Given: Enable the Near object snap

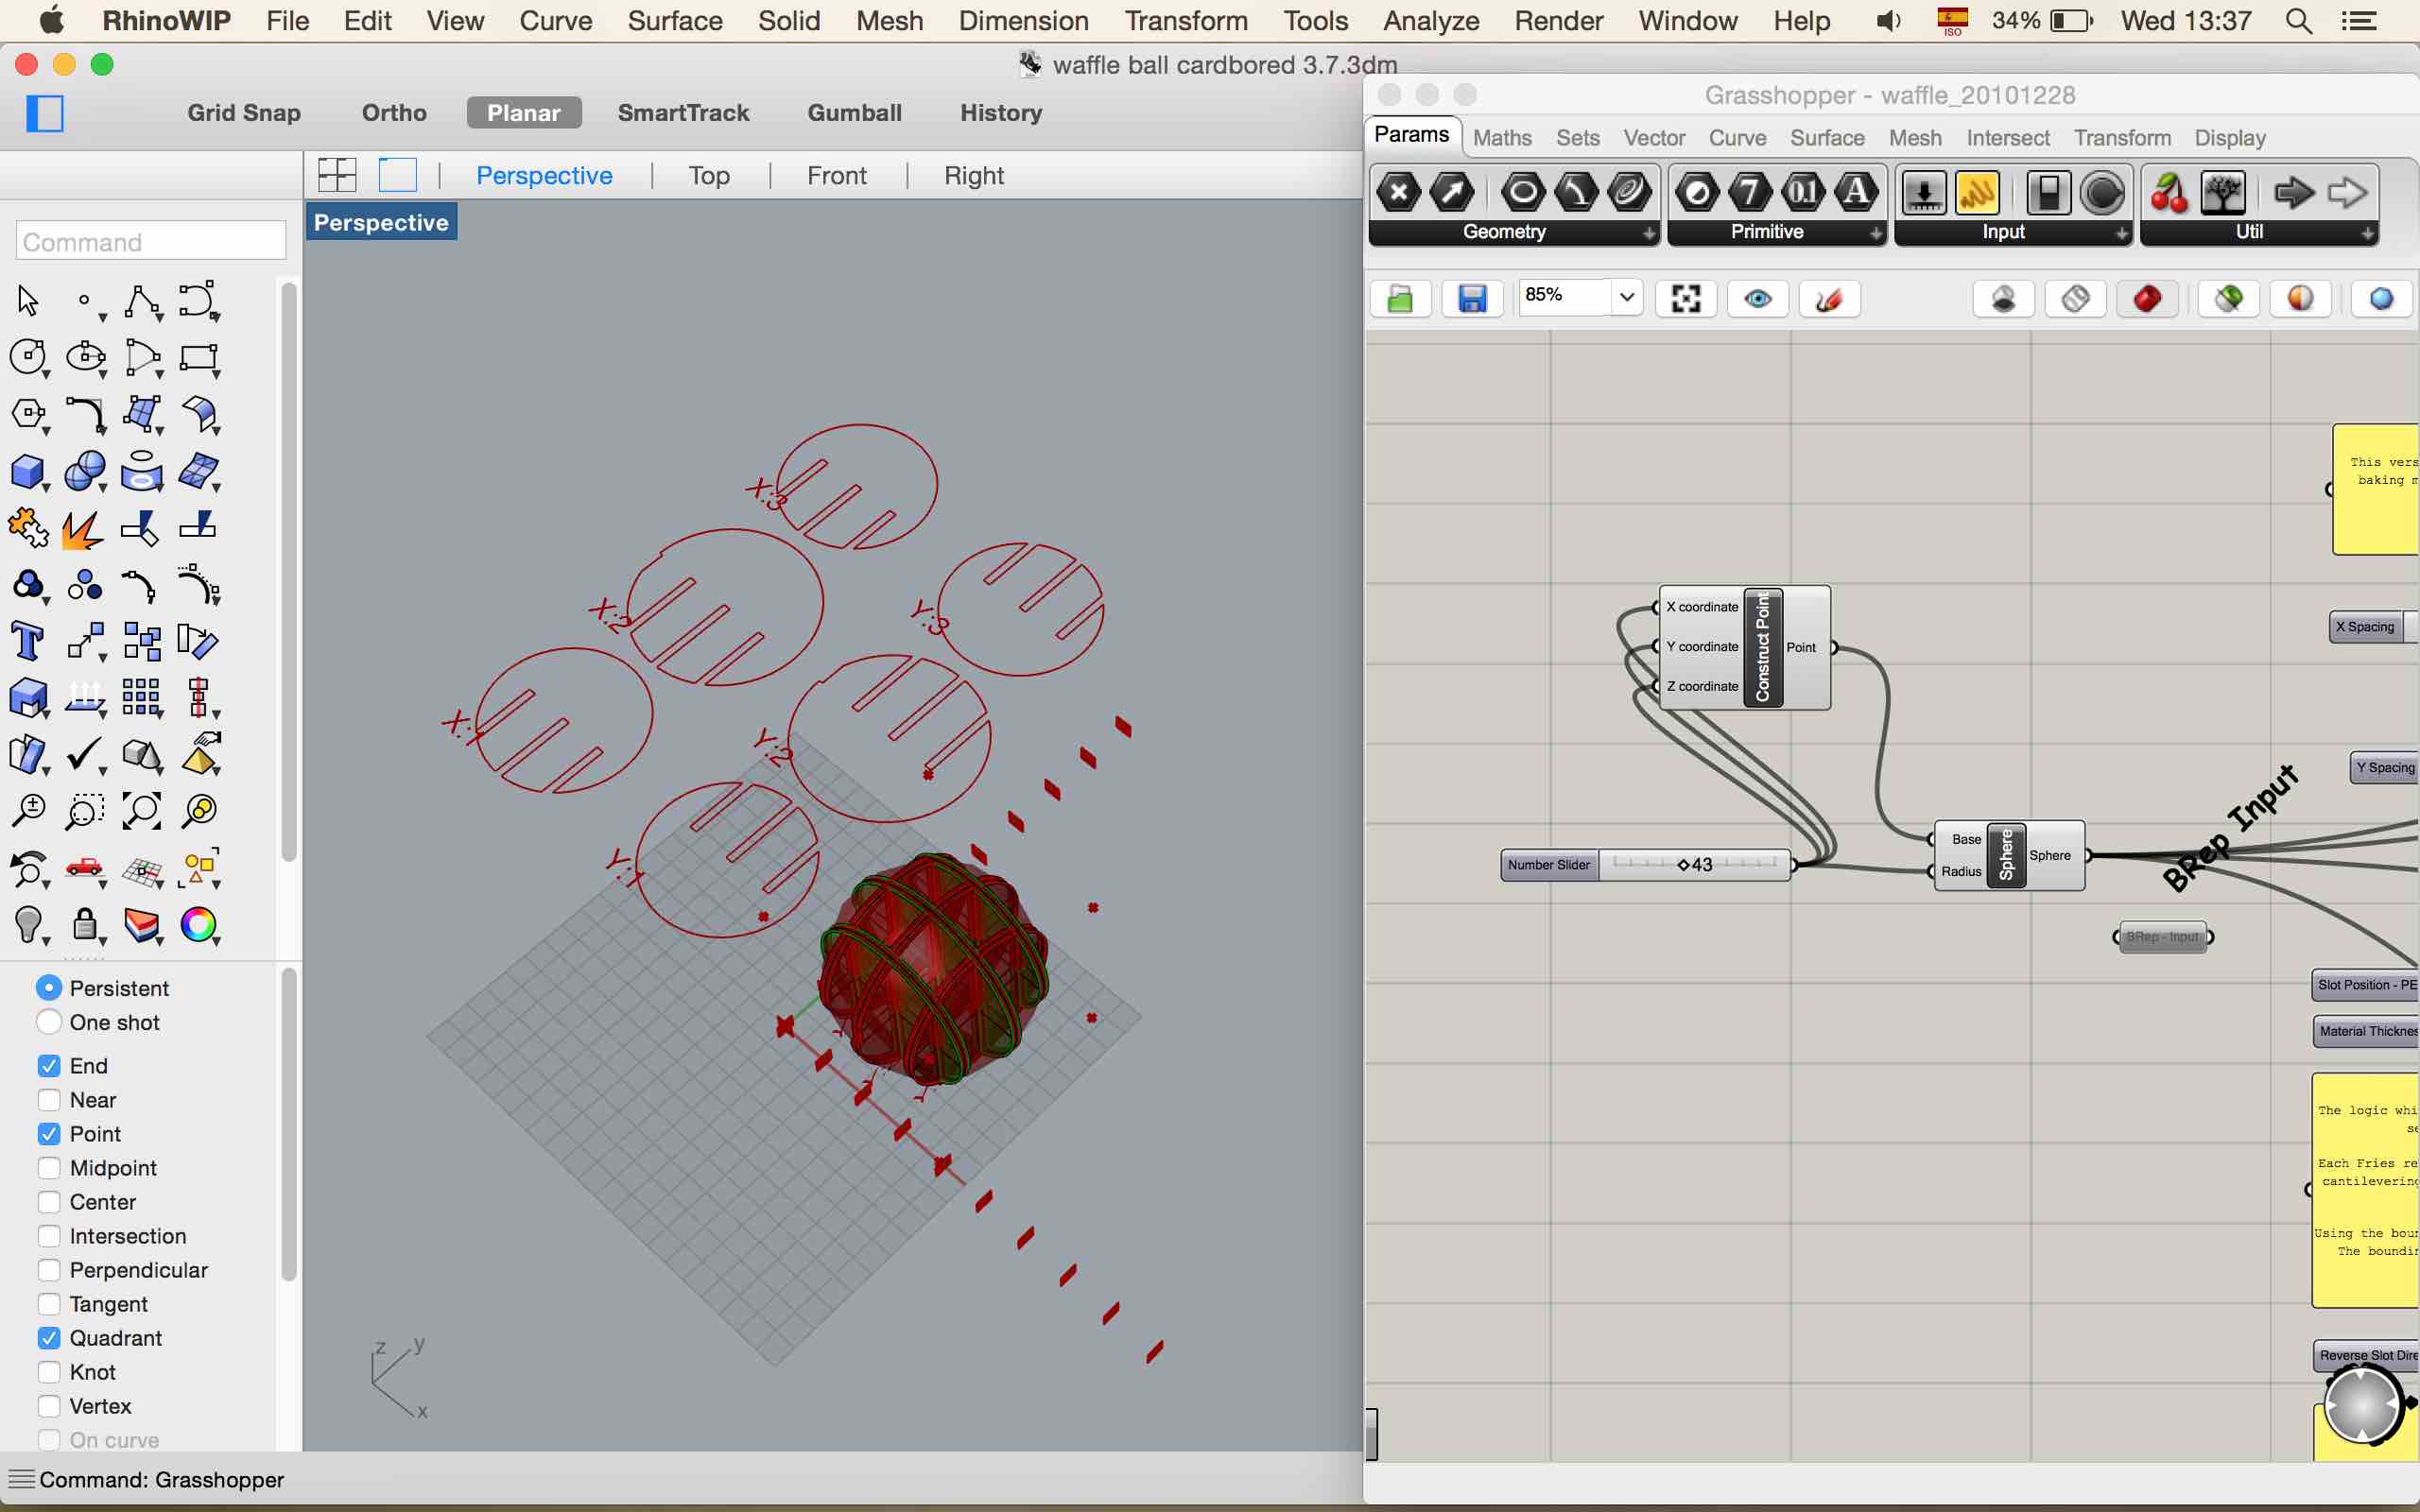Looking at the screenshot, I should coord(49,1100).
